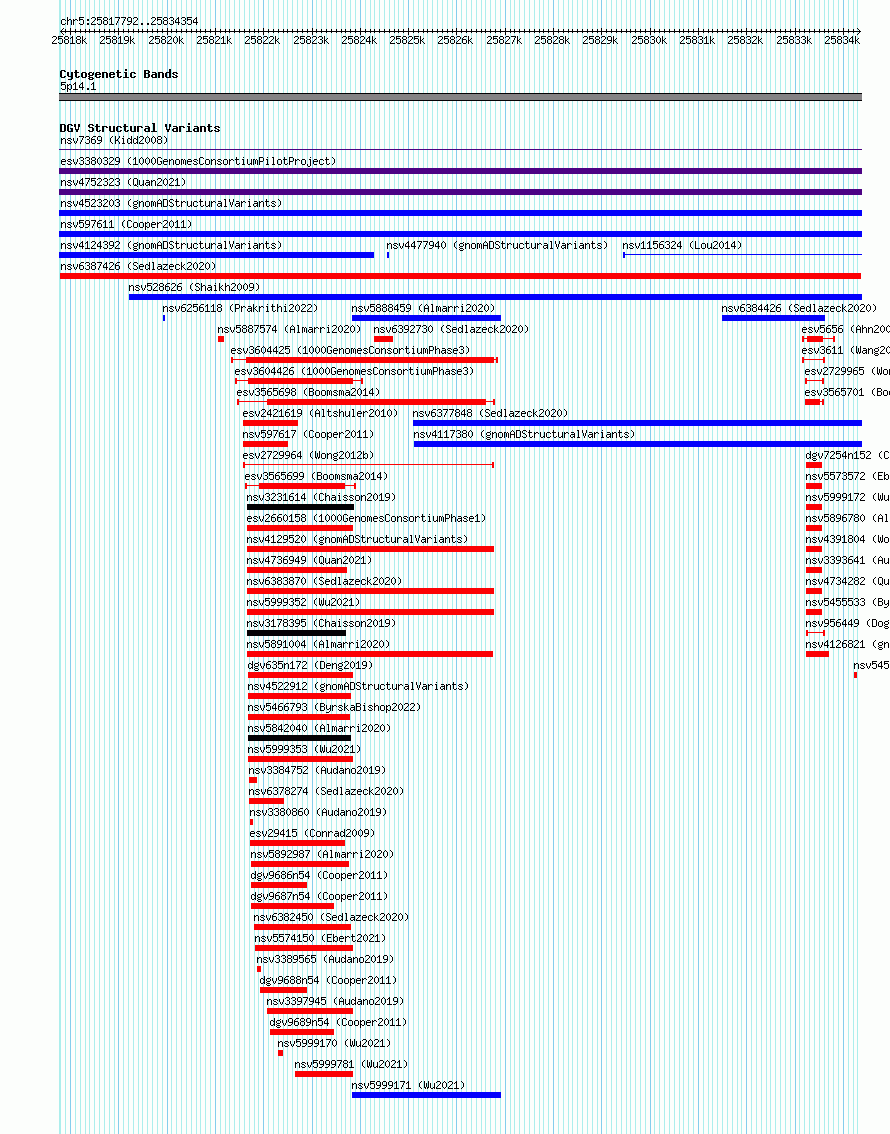890x1134 pixels.
Task: Click dgv9688n54 (Cooper2011) variant label
Action: (328, 979)
